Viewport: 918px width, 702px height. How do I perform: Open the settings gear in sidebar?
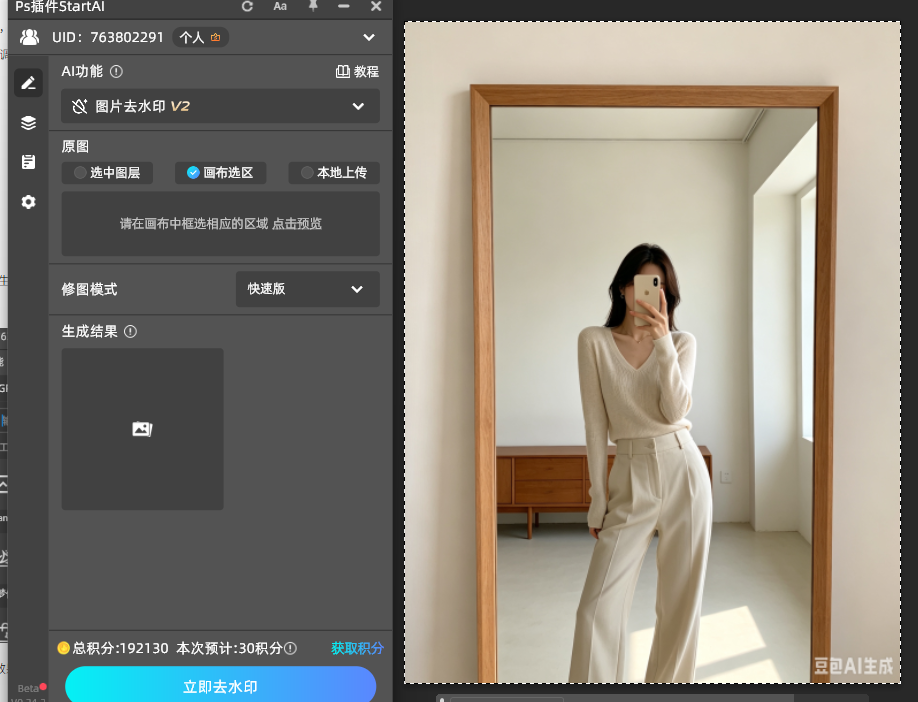coord(28,202)
